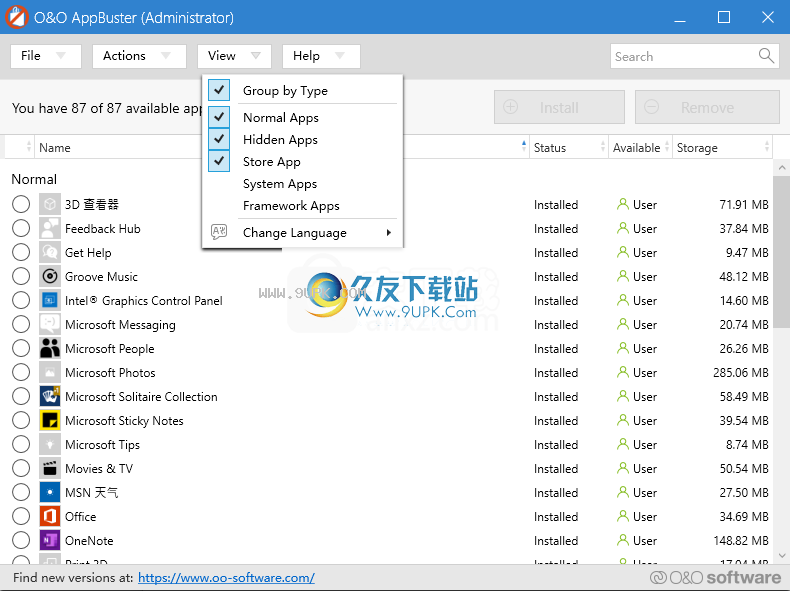Click the Microsoft Sticky Notes icon
Image resolution: width=790 pixels, height=591 pixels.
(x=50, y=420)
